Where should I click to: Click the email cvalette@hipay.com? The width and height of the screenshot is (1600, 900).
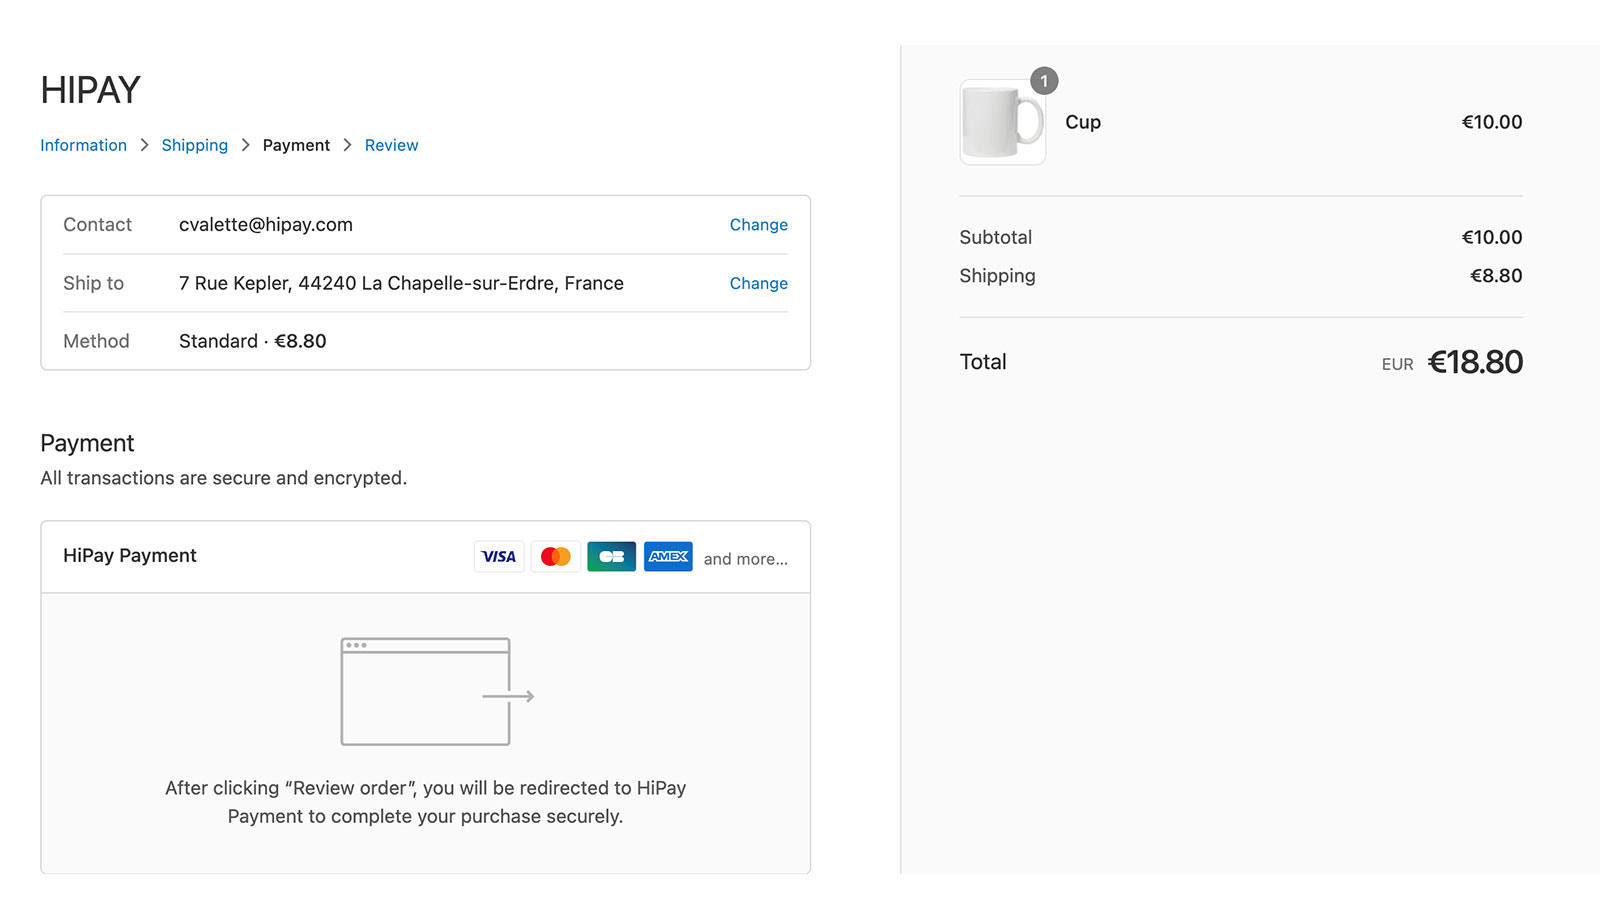(266, 225)
